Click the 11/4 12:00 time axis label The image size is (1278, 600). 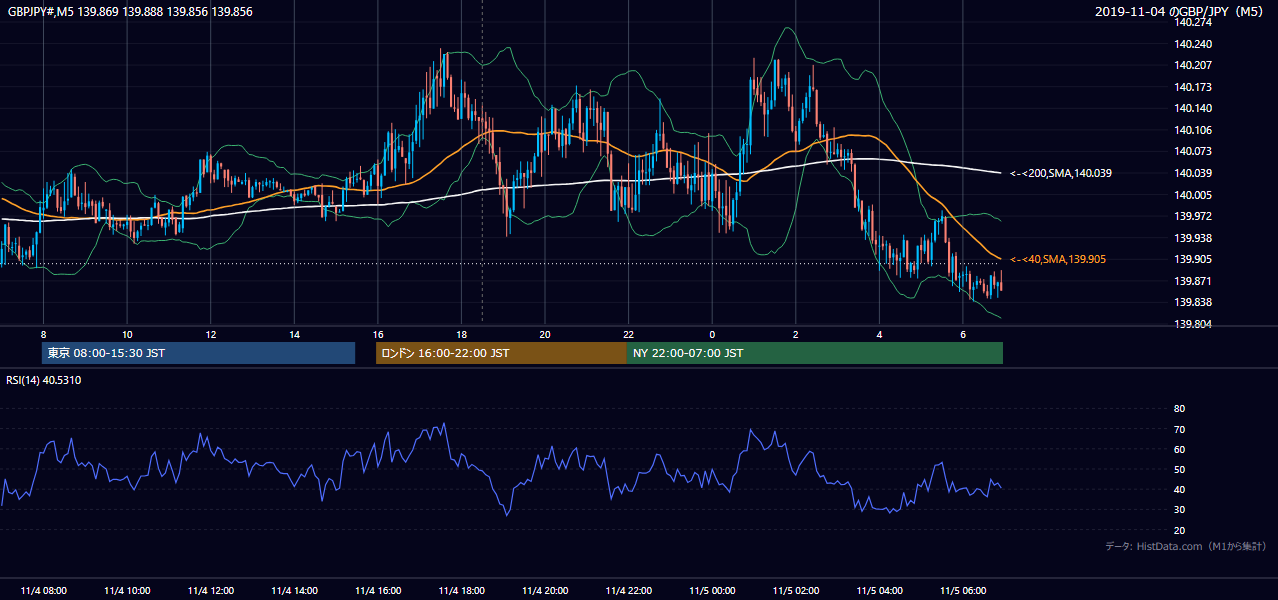[x=210, y=590]
